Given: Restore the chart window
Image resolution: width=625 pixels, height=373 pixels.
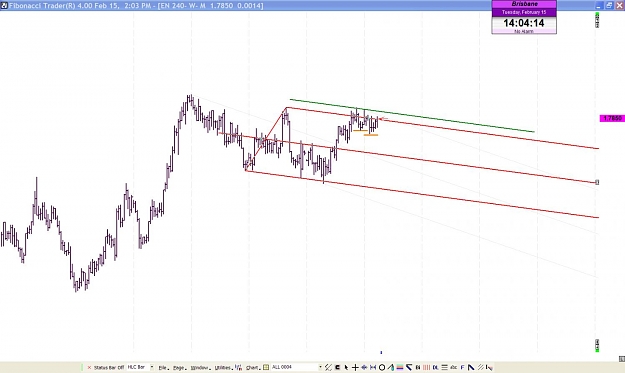Looking at the screenshot, I should [x=609, y=6].
